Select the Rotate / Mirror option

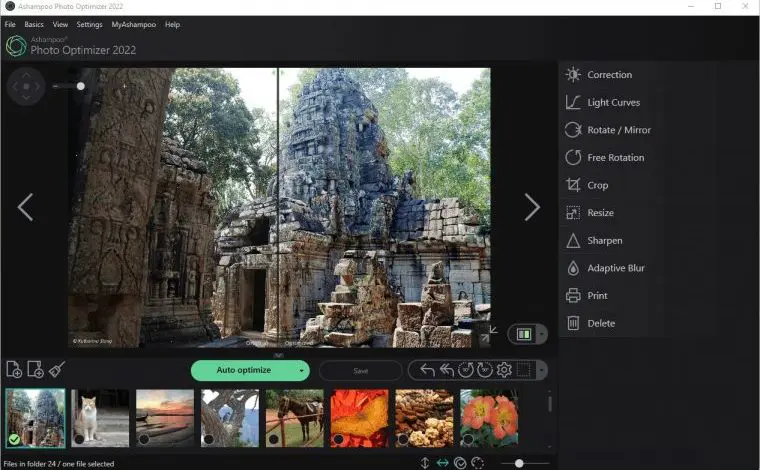pos(608,130)
